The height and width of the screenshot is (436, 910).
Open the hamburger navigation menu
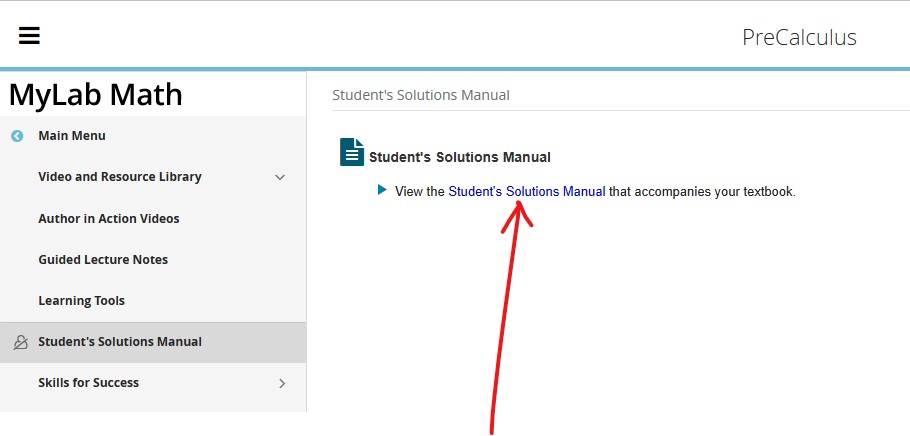pyautogui.click(x=29, y=36)
